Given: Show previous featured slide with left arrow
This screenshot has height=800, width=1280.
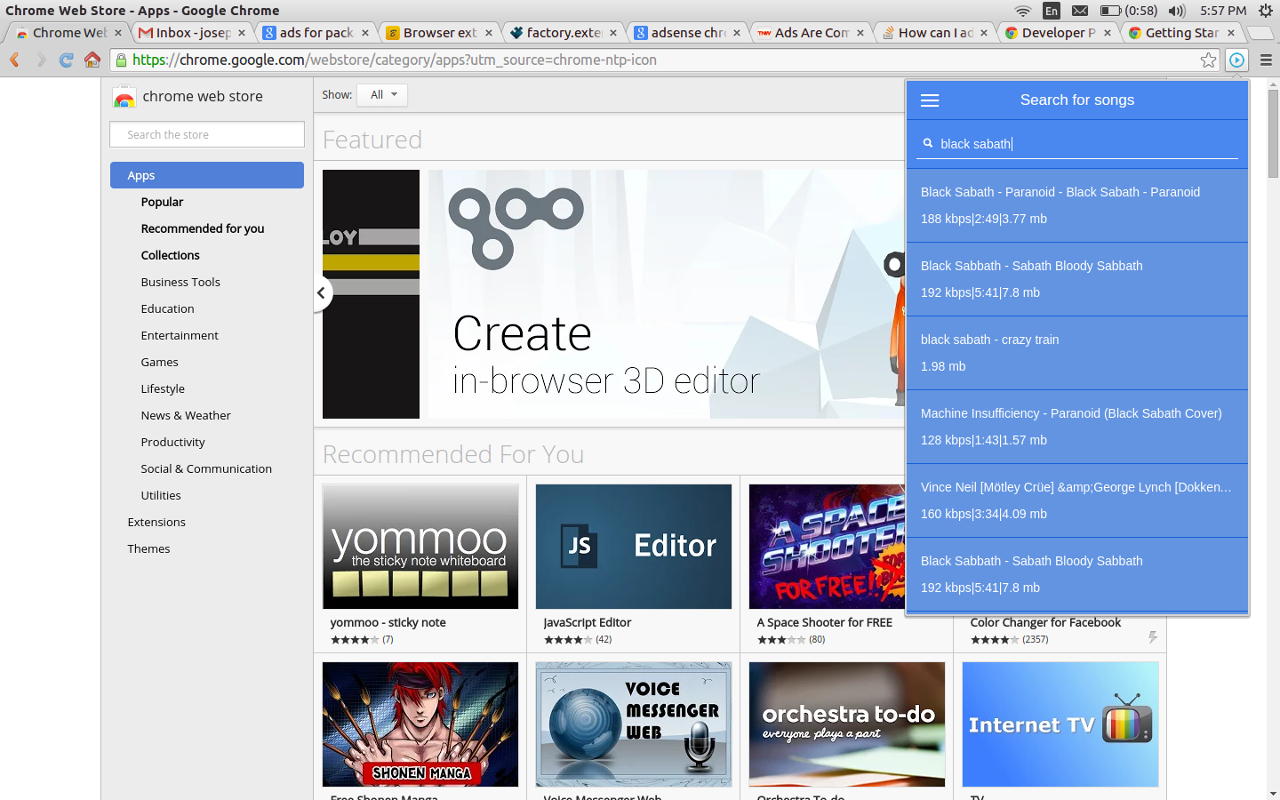Looking at the screenshot, I should [x=320, y=293].
